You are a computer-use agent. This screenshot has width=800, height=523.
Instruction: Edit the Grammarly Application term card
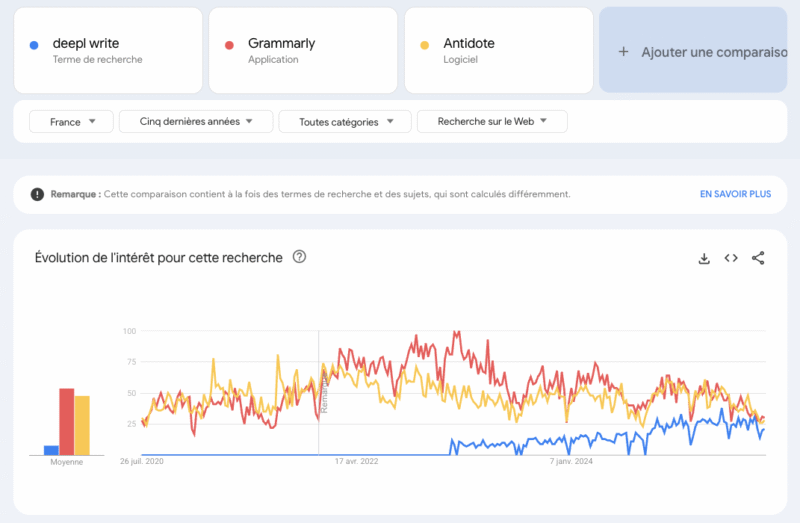click(x=303, y=50)
